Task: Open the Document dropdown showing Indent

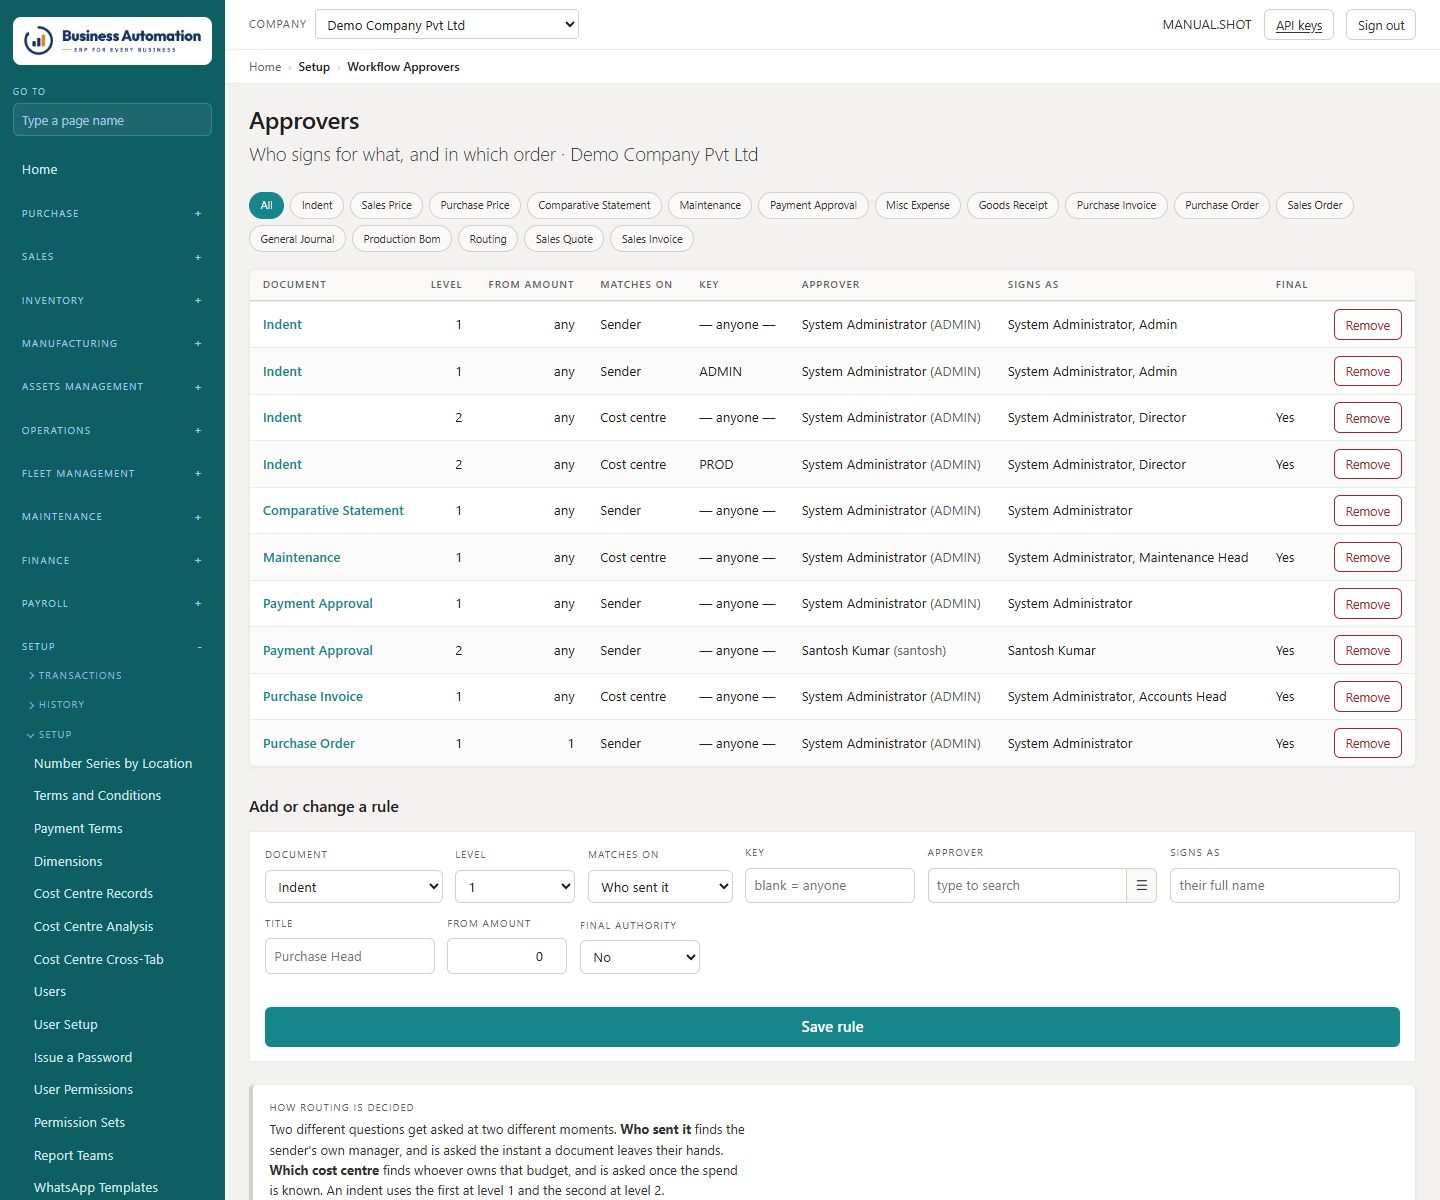Action: click(x=354, y=887)
